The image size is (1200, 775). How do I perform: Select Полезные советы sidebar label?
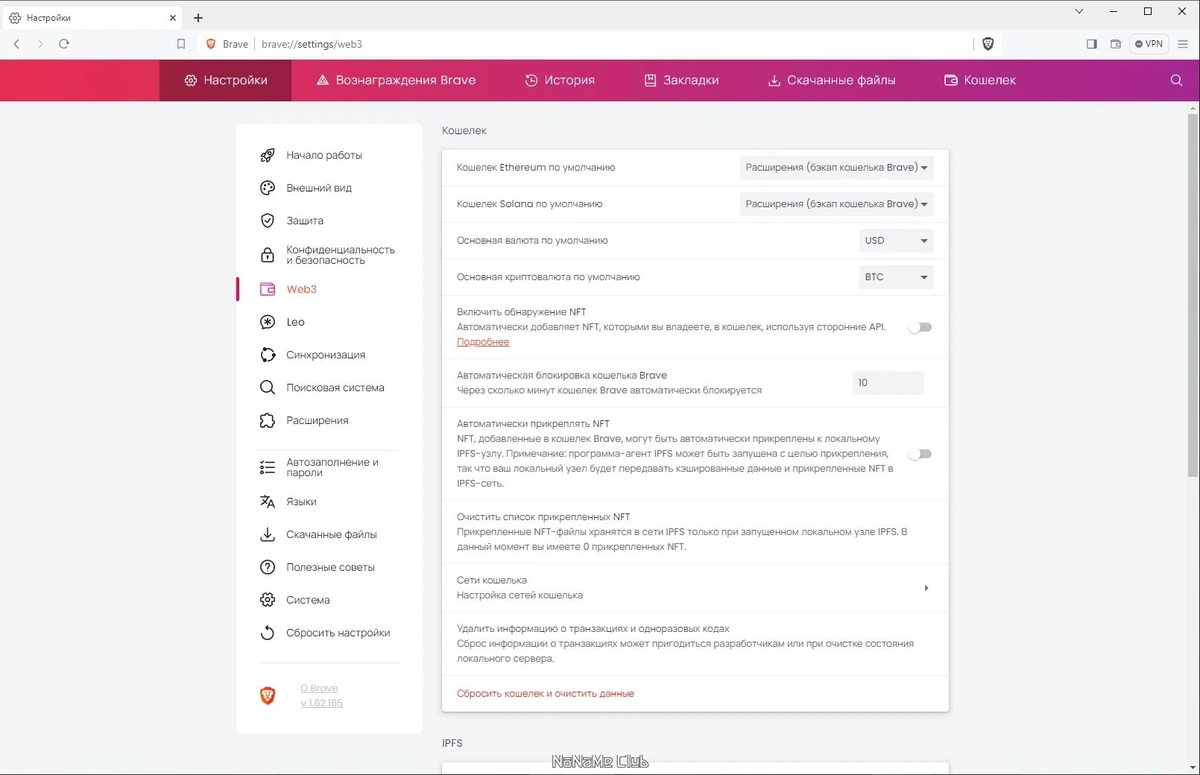click(331, 567)
